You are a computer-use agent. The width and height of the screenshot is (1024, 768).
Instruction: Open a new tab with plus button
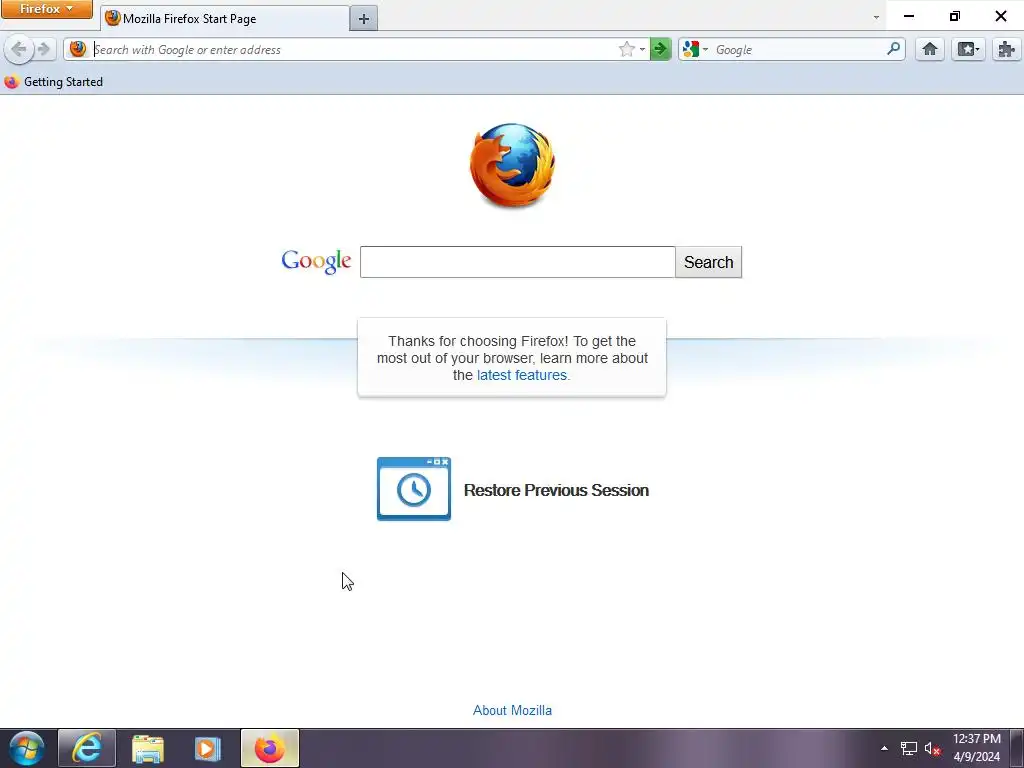364,19
